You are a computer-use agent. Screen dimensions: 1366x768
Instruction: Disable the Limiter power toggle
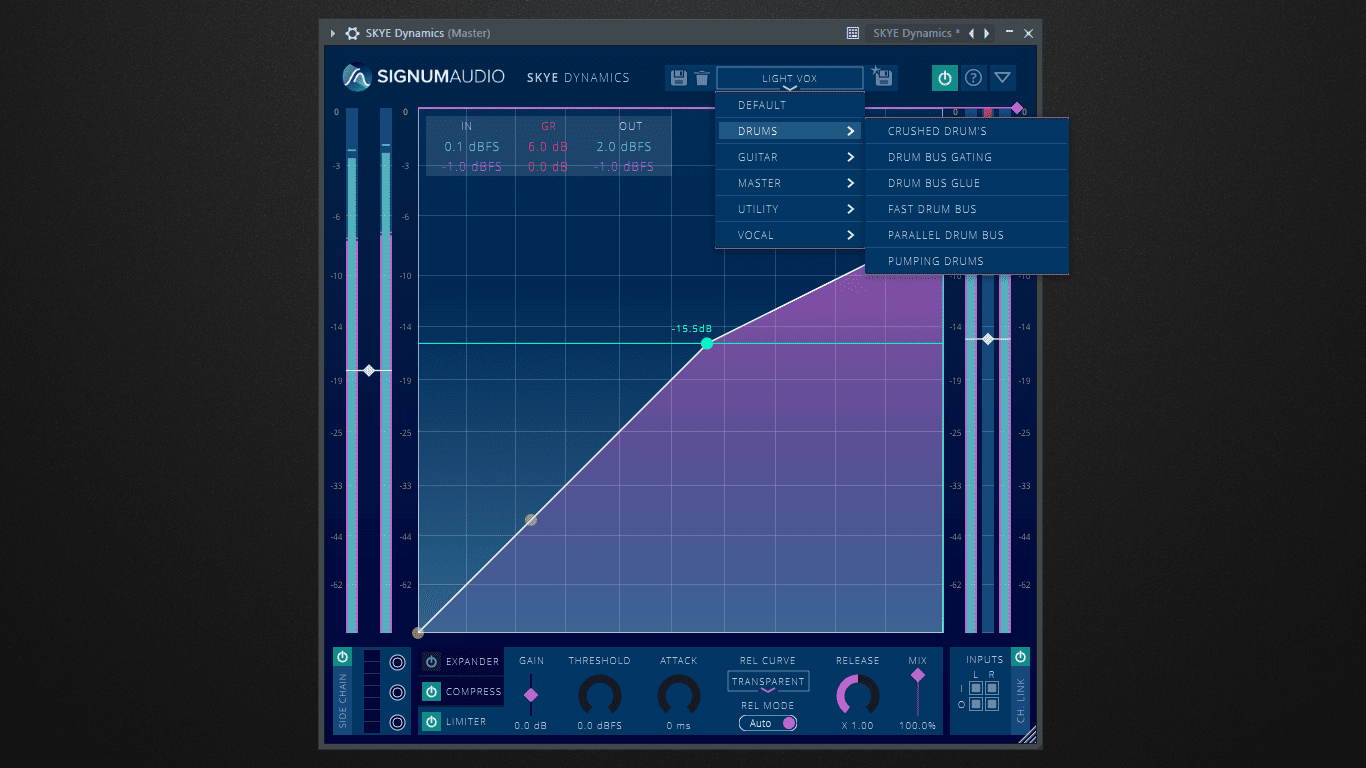[x=431, y=722]
